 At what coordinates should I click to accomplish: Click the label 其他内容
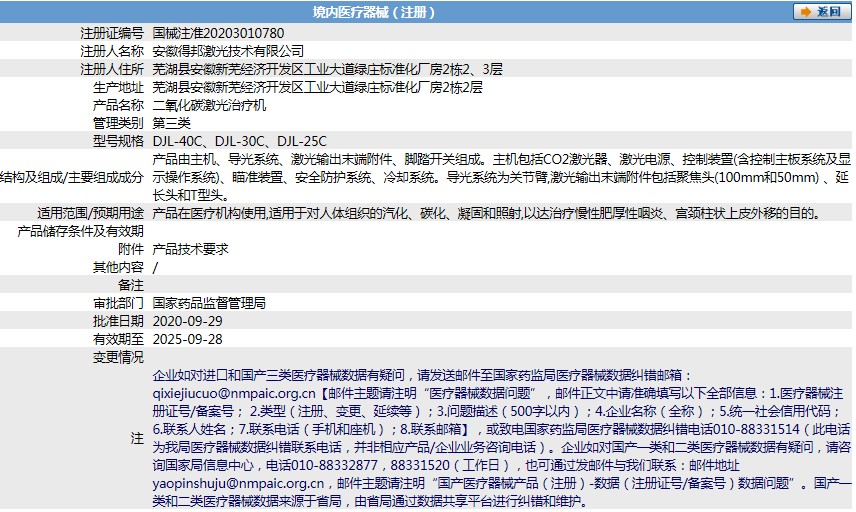(x=118, y=267)
